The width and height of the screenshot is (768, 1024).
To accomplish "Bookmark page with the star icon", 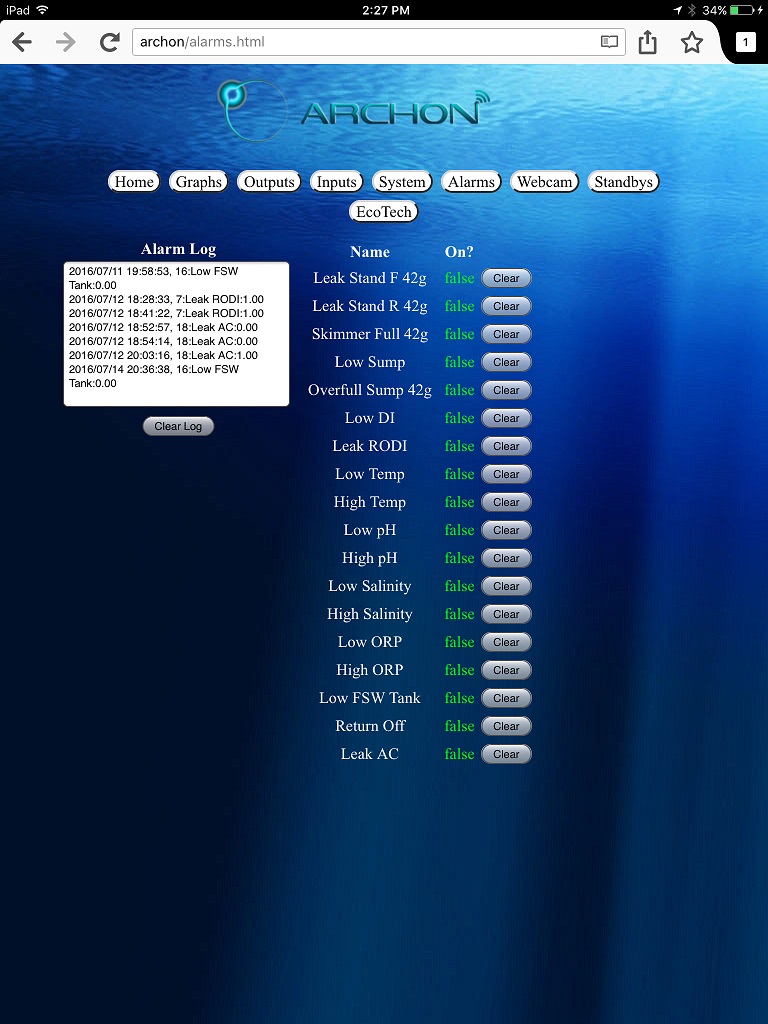I will (x=691, y=42).
